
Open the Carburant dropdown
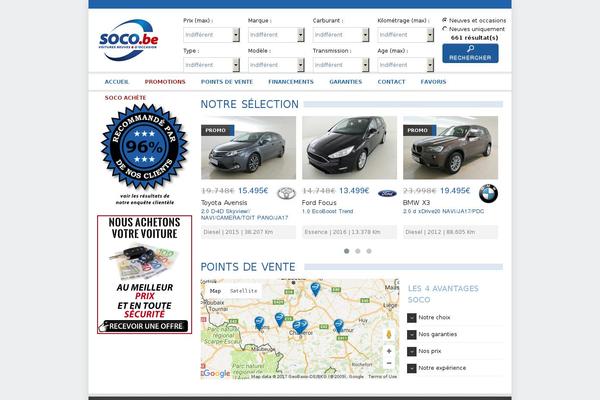click(341, 35)
